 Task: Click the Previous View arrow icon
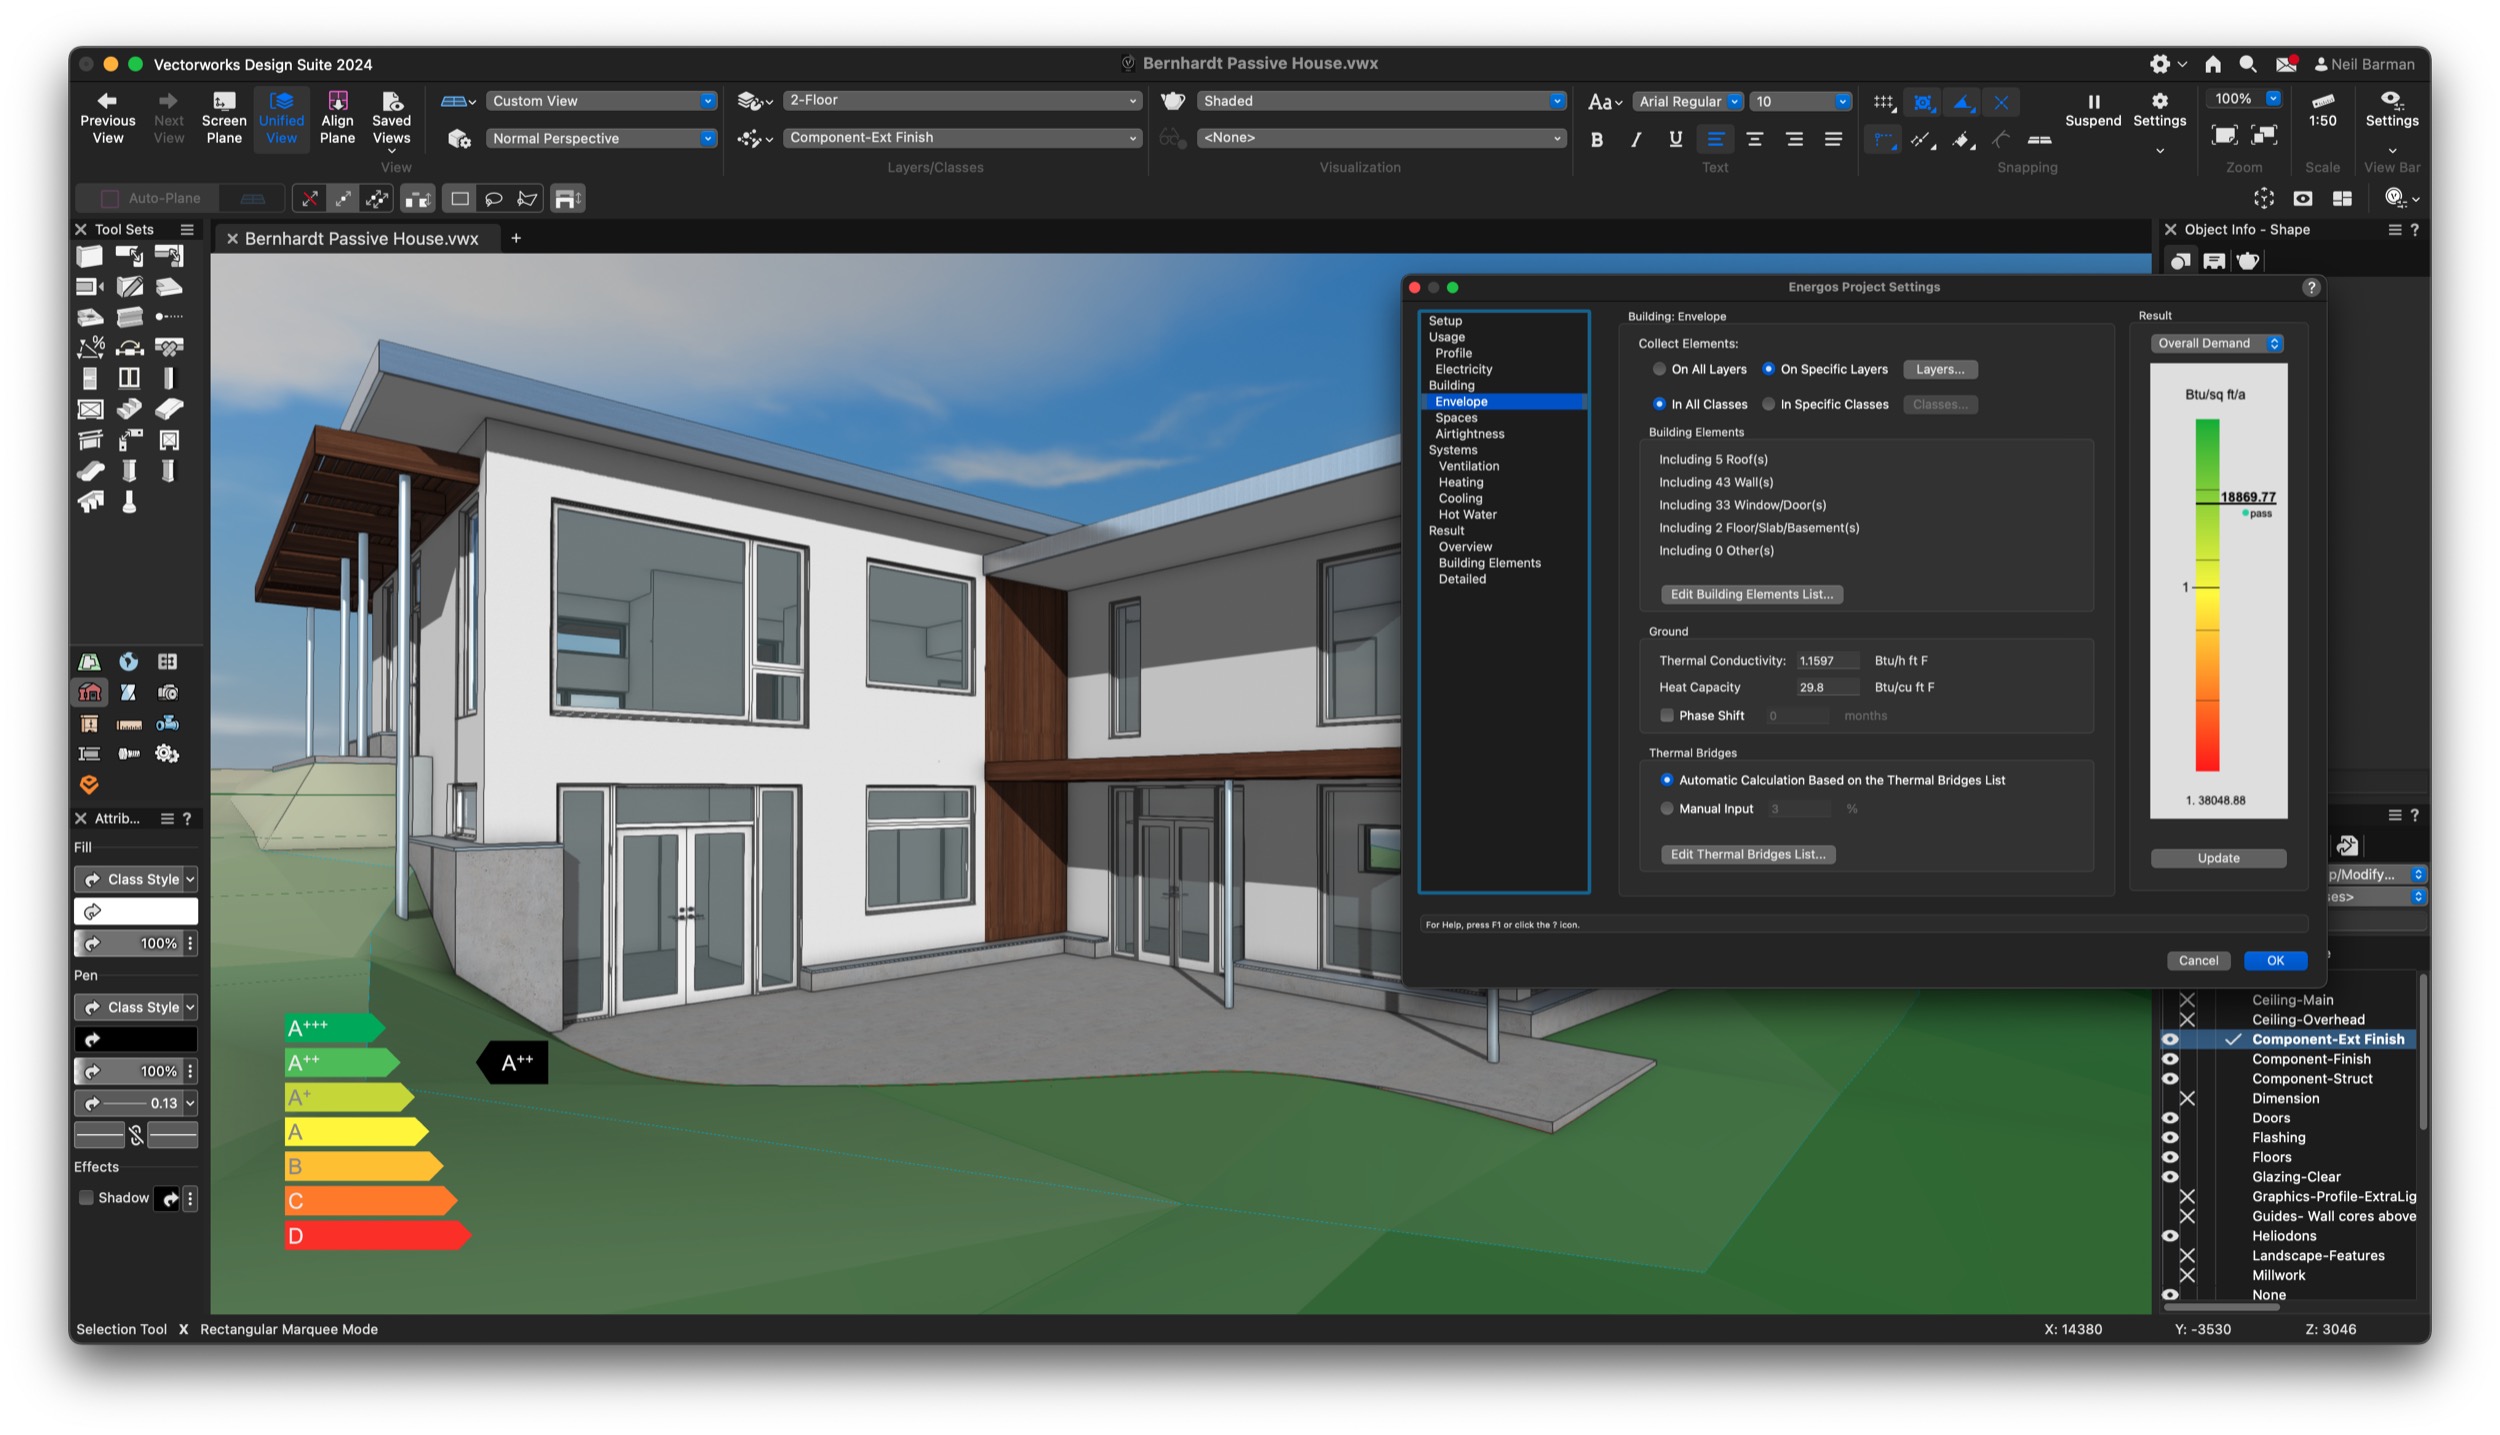click(x=107, y=101)
